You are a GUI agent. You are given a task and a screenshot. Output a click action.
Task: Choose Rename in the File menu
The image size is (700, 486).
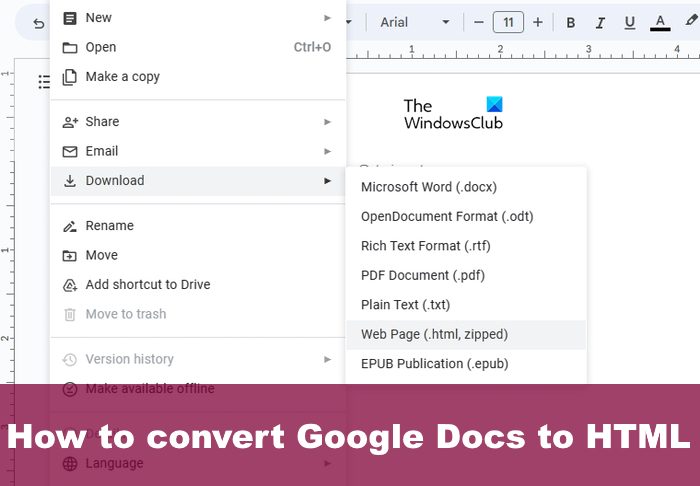tap(198, 226)
